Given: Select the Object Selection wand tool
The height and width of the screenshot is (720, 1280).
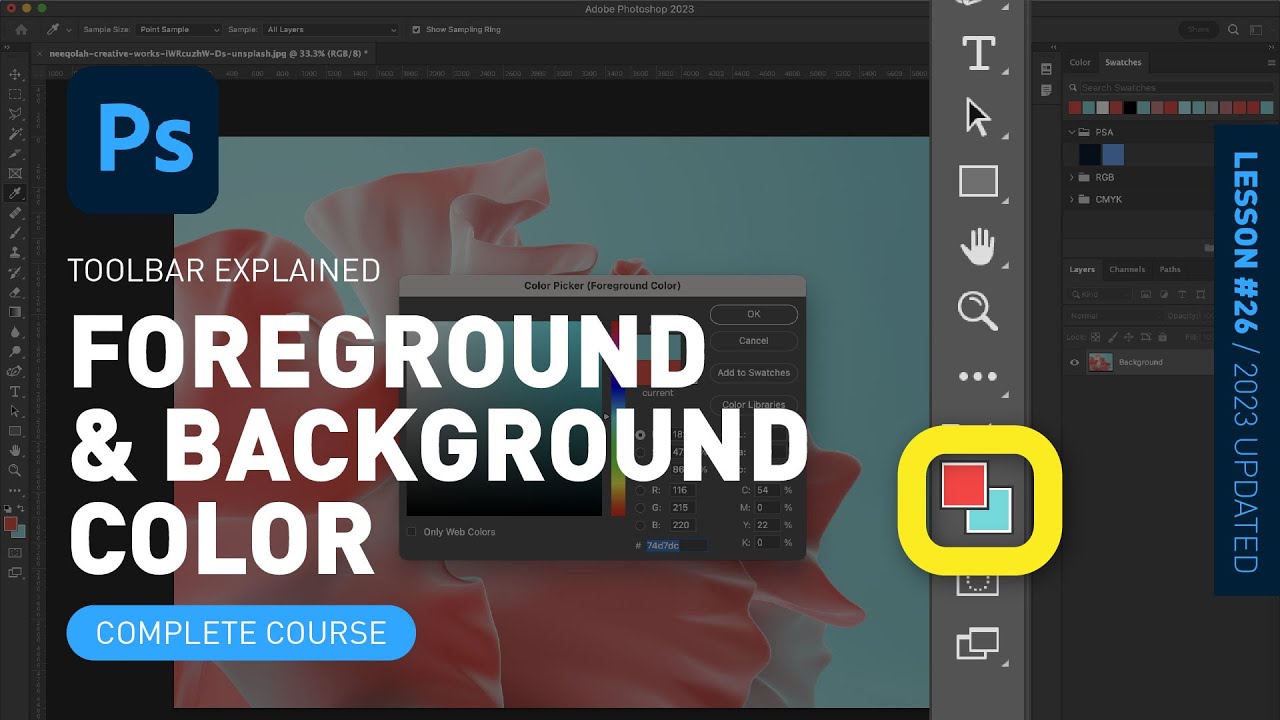Looking at the screenshot, I should 15,134.
